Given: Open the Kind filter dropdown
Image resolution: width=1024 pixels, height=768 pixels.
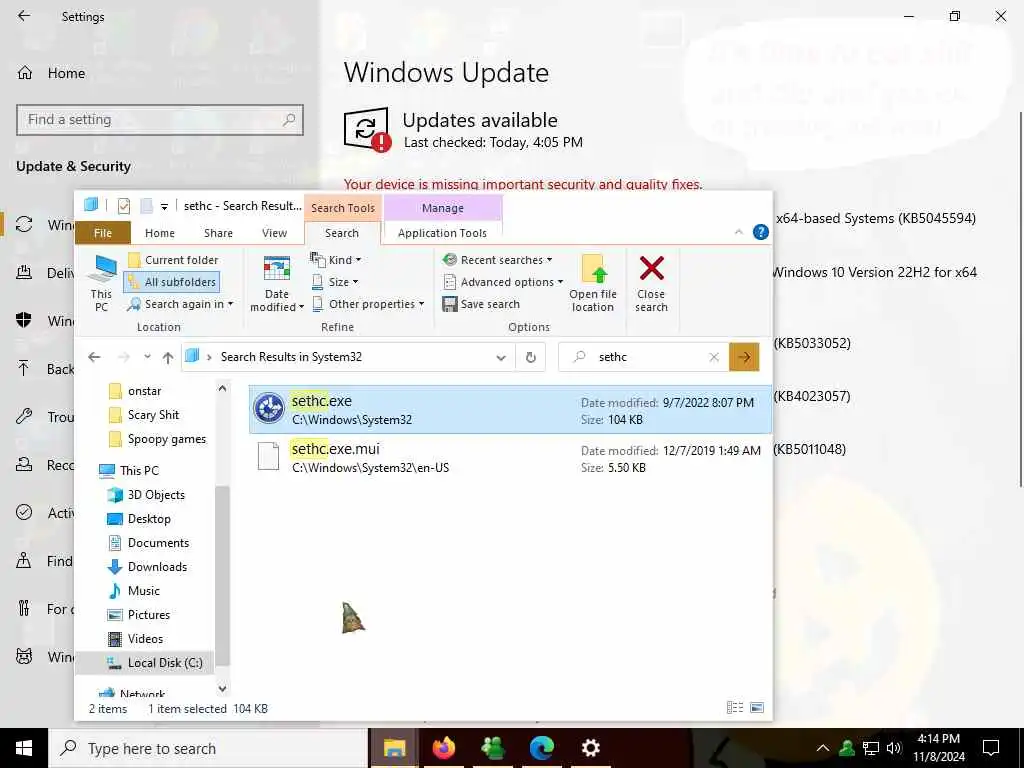Looking at the screenshot, I should 336,260.
